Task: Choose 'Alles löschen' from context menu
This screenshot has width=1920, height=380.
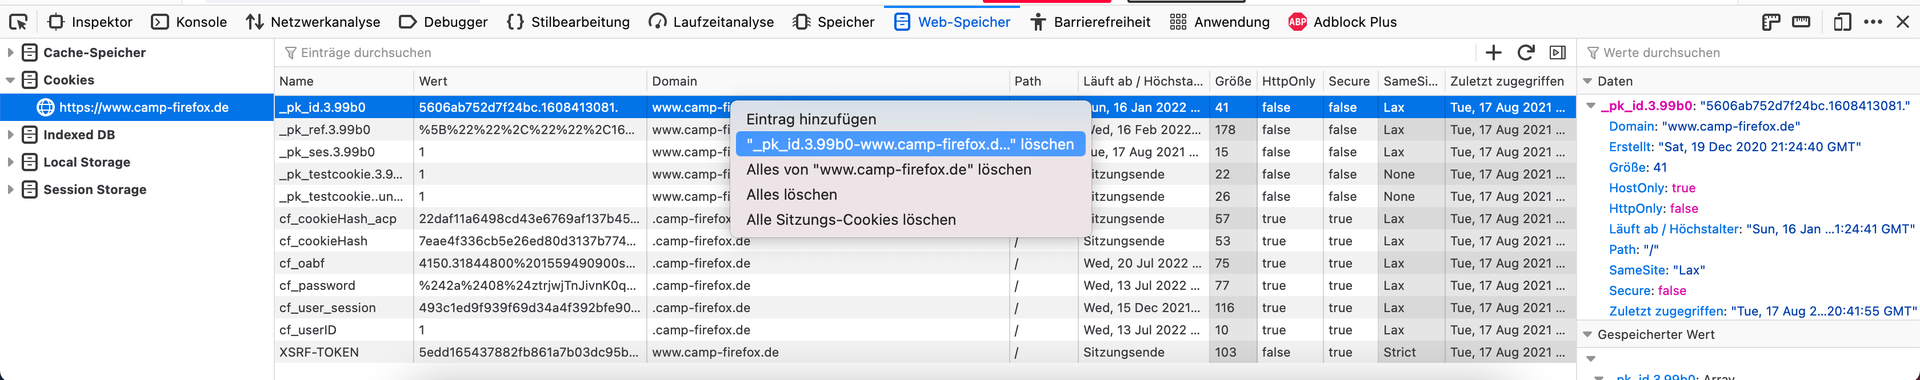Action: tap(791, 195)
